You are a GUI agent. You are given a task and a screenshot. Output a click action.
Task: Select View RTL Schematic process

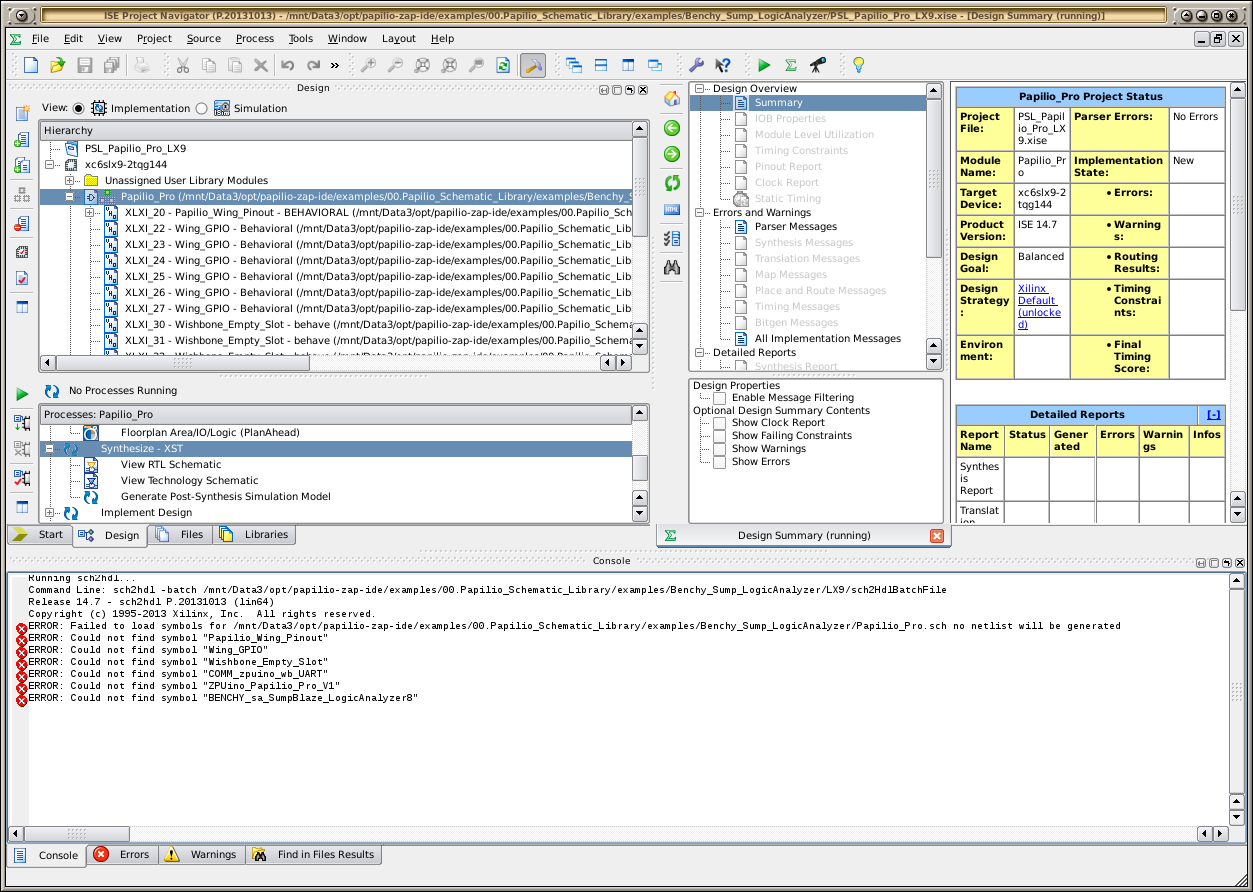(171, 464)
